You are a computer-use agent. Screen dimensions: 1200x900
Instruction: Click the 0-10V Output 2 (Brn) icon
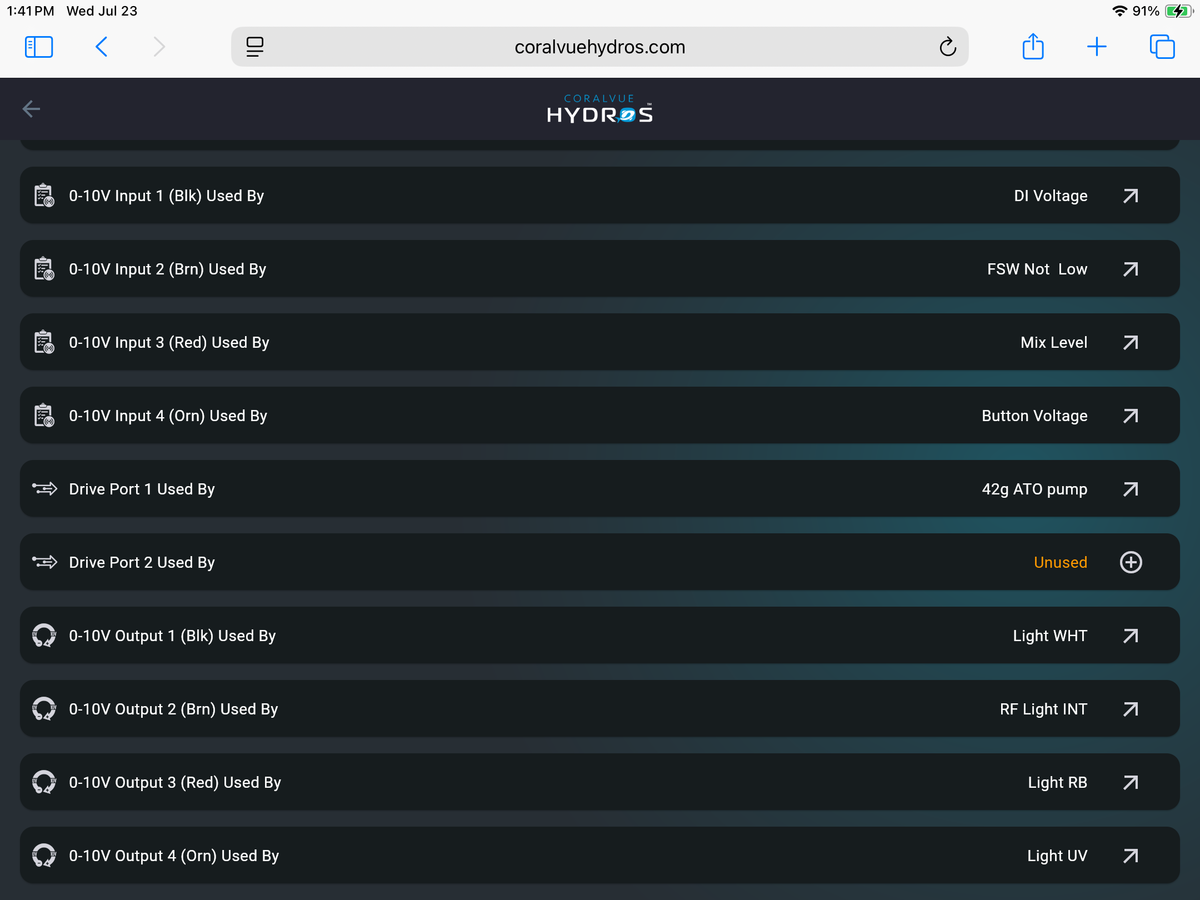[x=44, y=709]
